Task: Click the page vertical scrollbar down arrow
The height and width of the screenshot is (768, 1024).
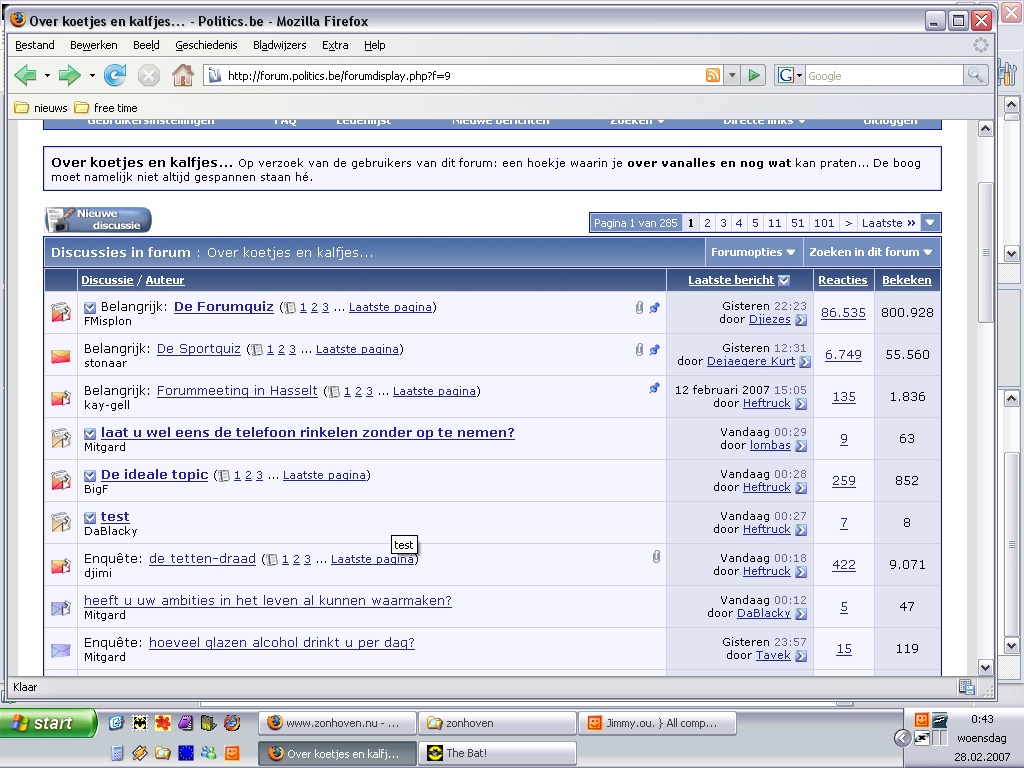Action: tap(985, 667)
